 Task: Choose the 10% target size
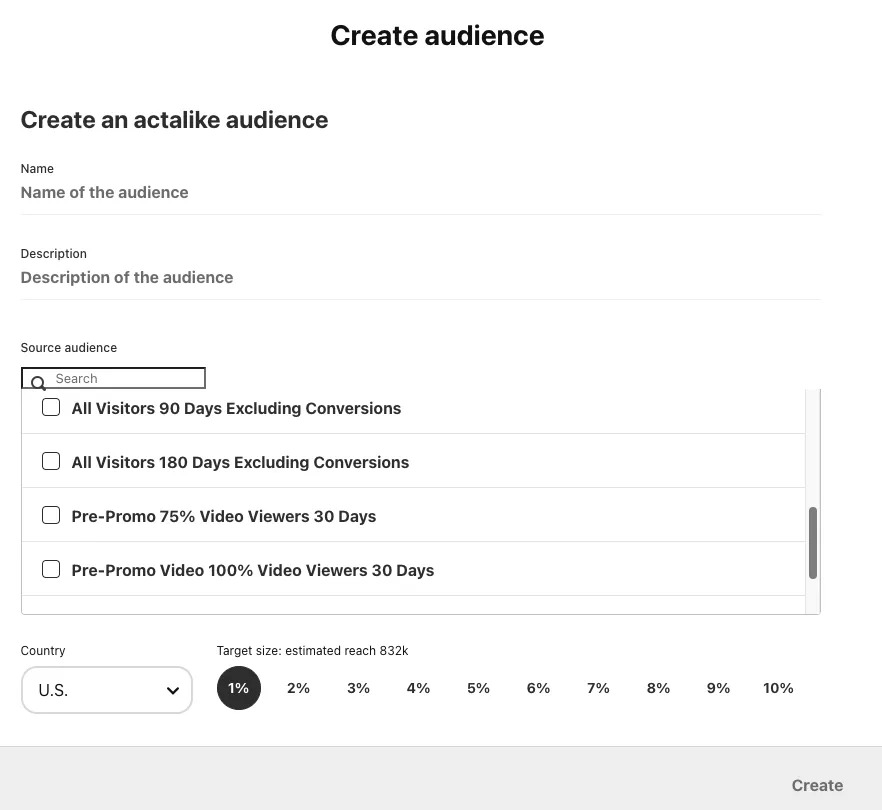pos(778,689)
